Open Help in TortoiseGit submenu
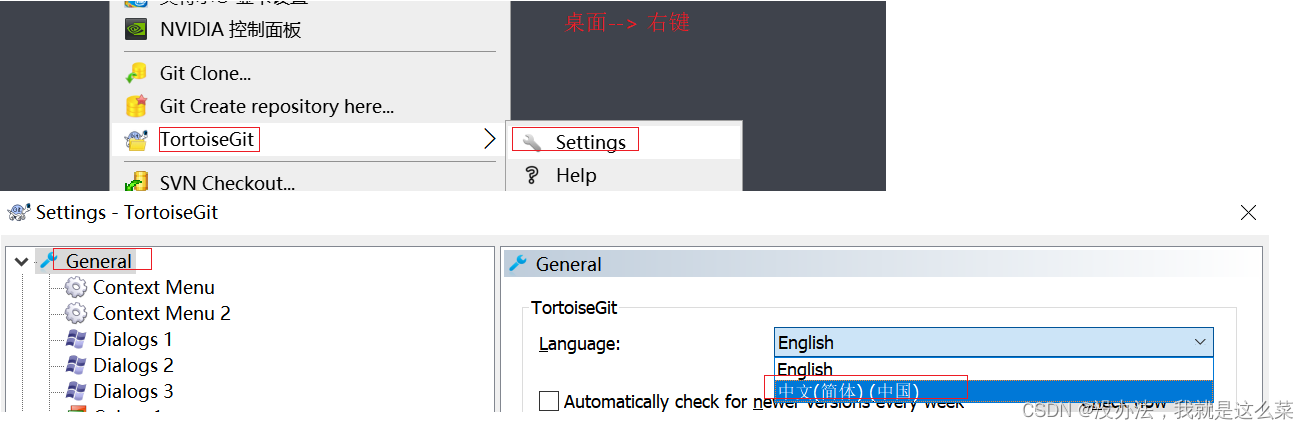Screen dimensions: 1309x430 (x=625, y=175)
